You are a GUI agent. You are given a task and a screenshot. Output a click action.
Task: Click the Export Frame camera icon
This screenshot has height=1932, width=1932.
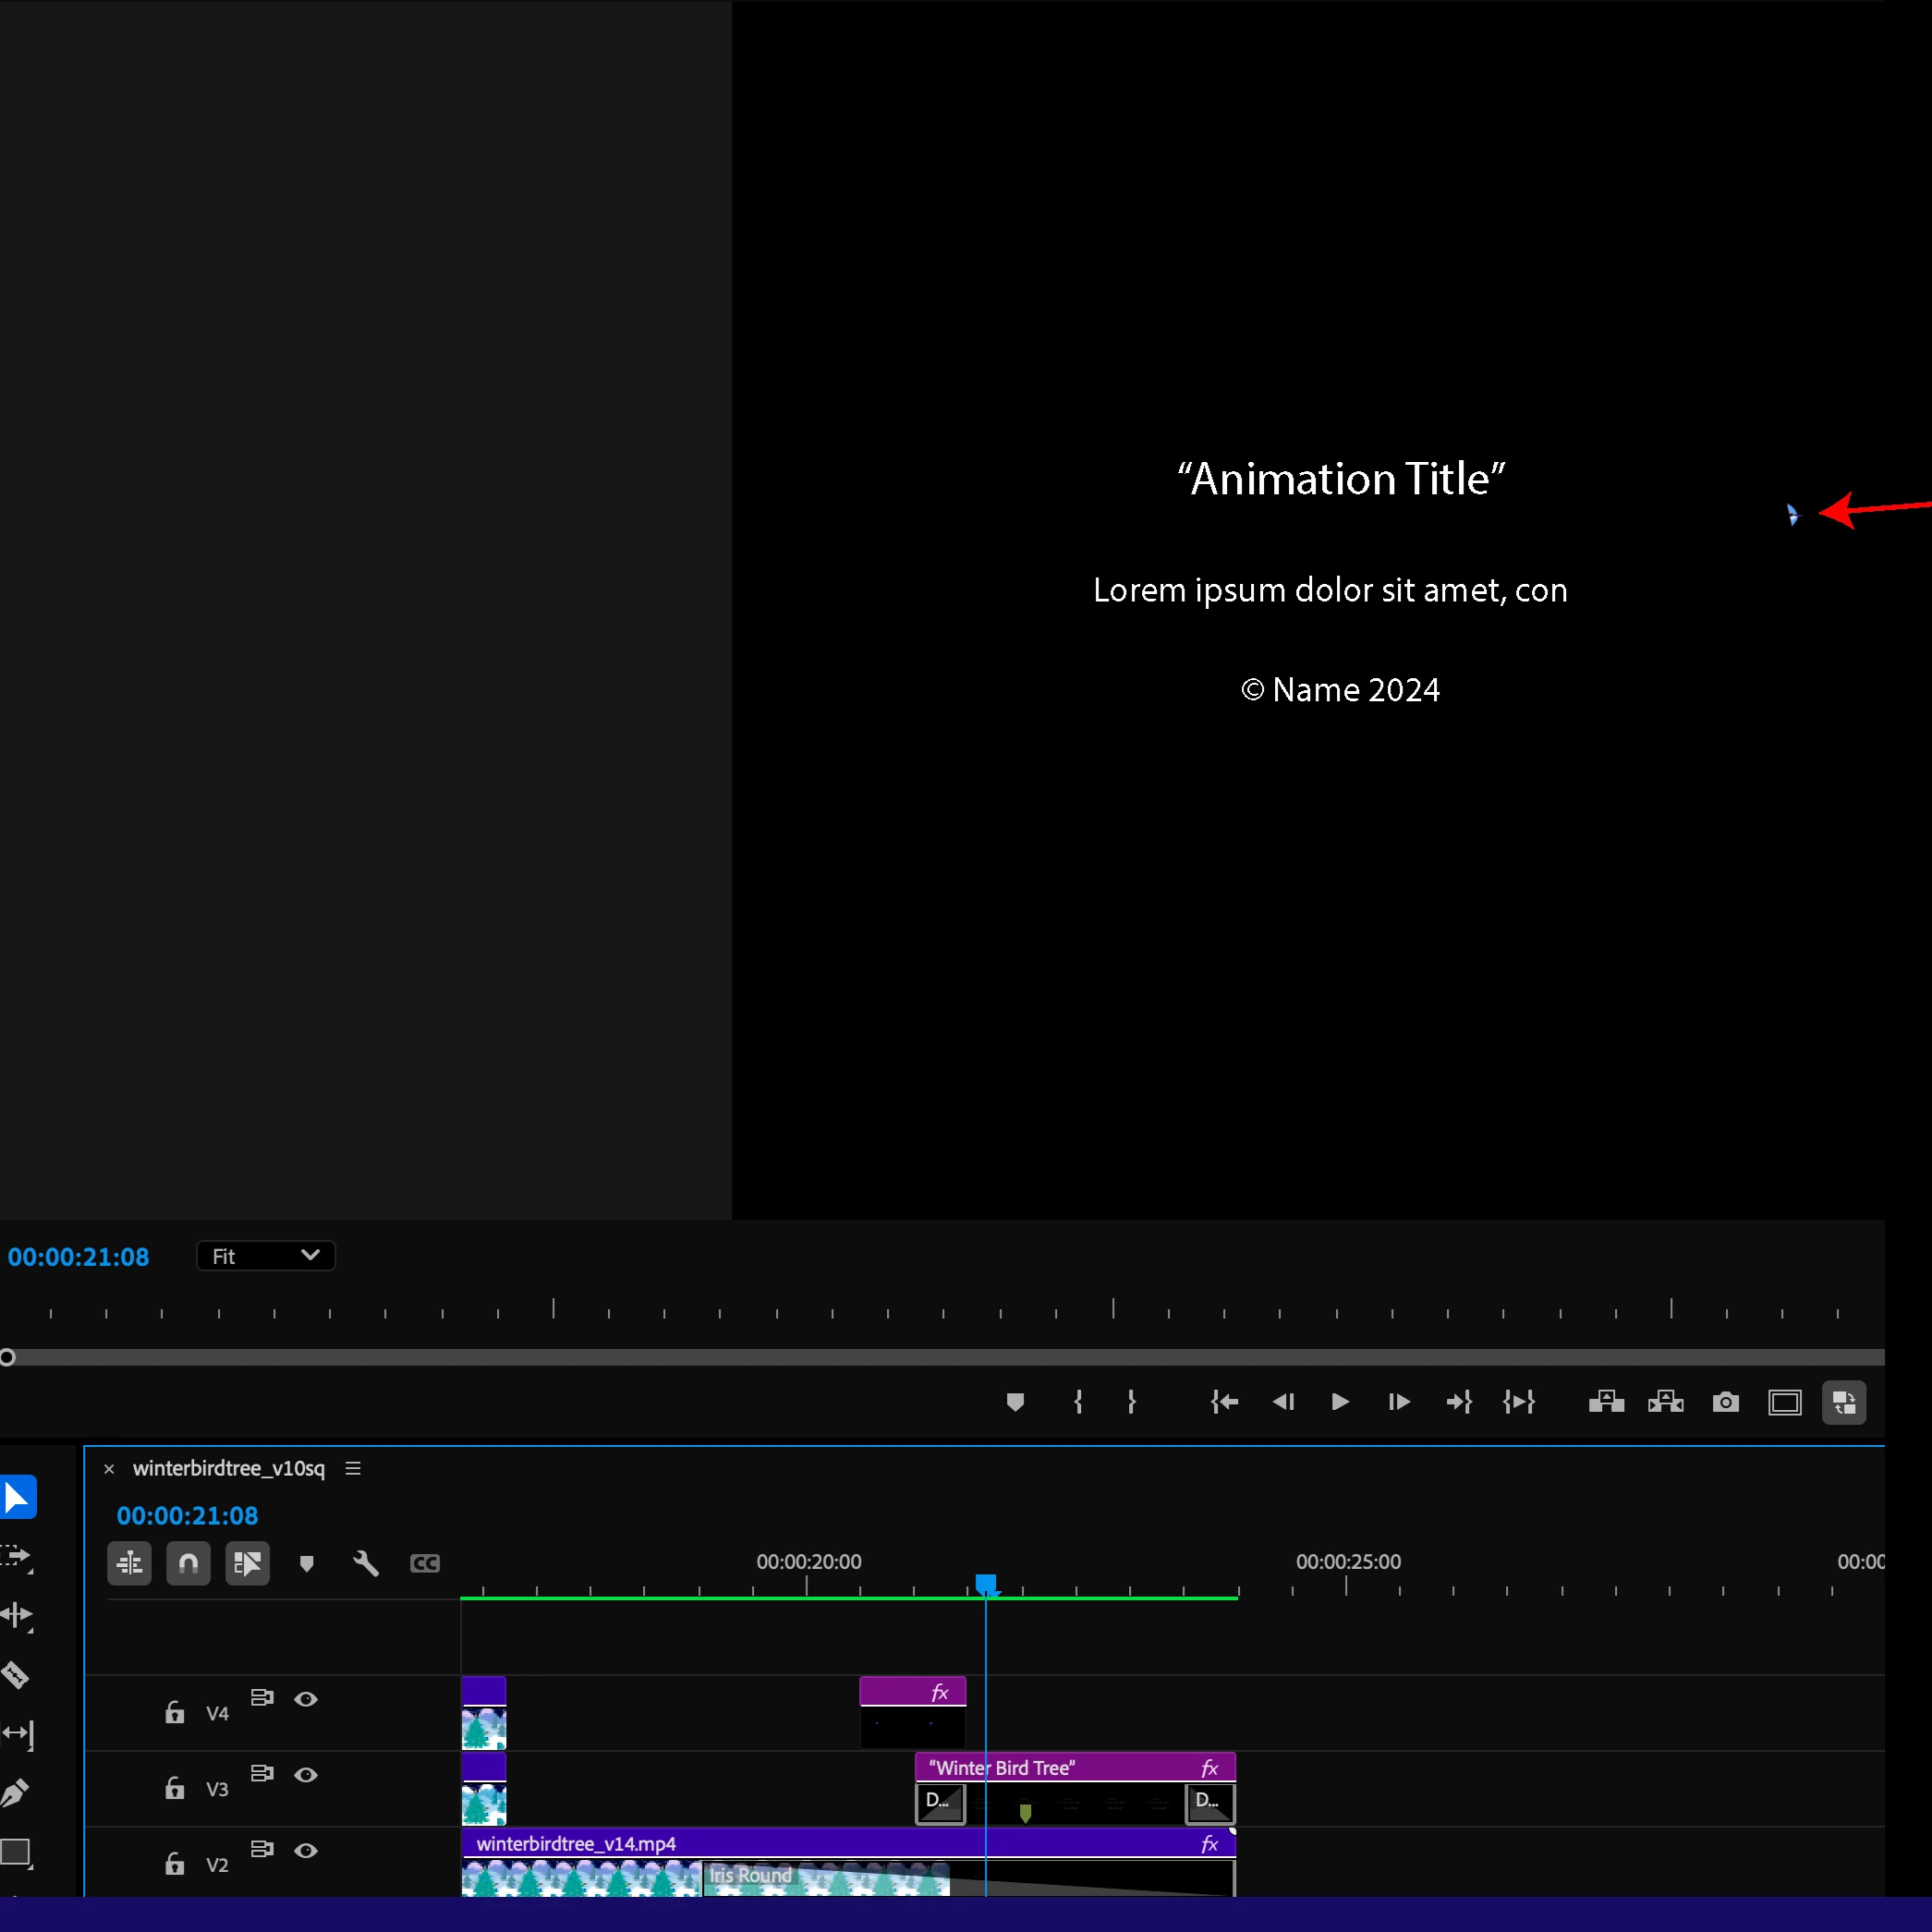click(x=1725, y=1403)
